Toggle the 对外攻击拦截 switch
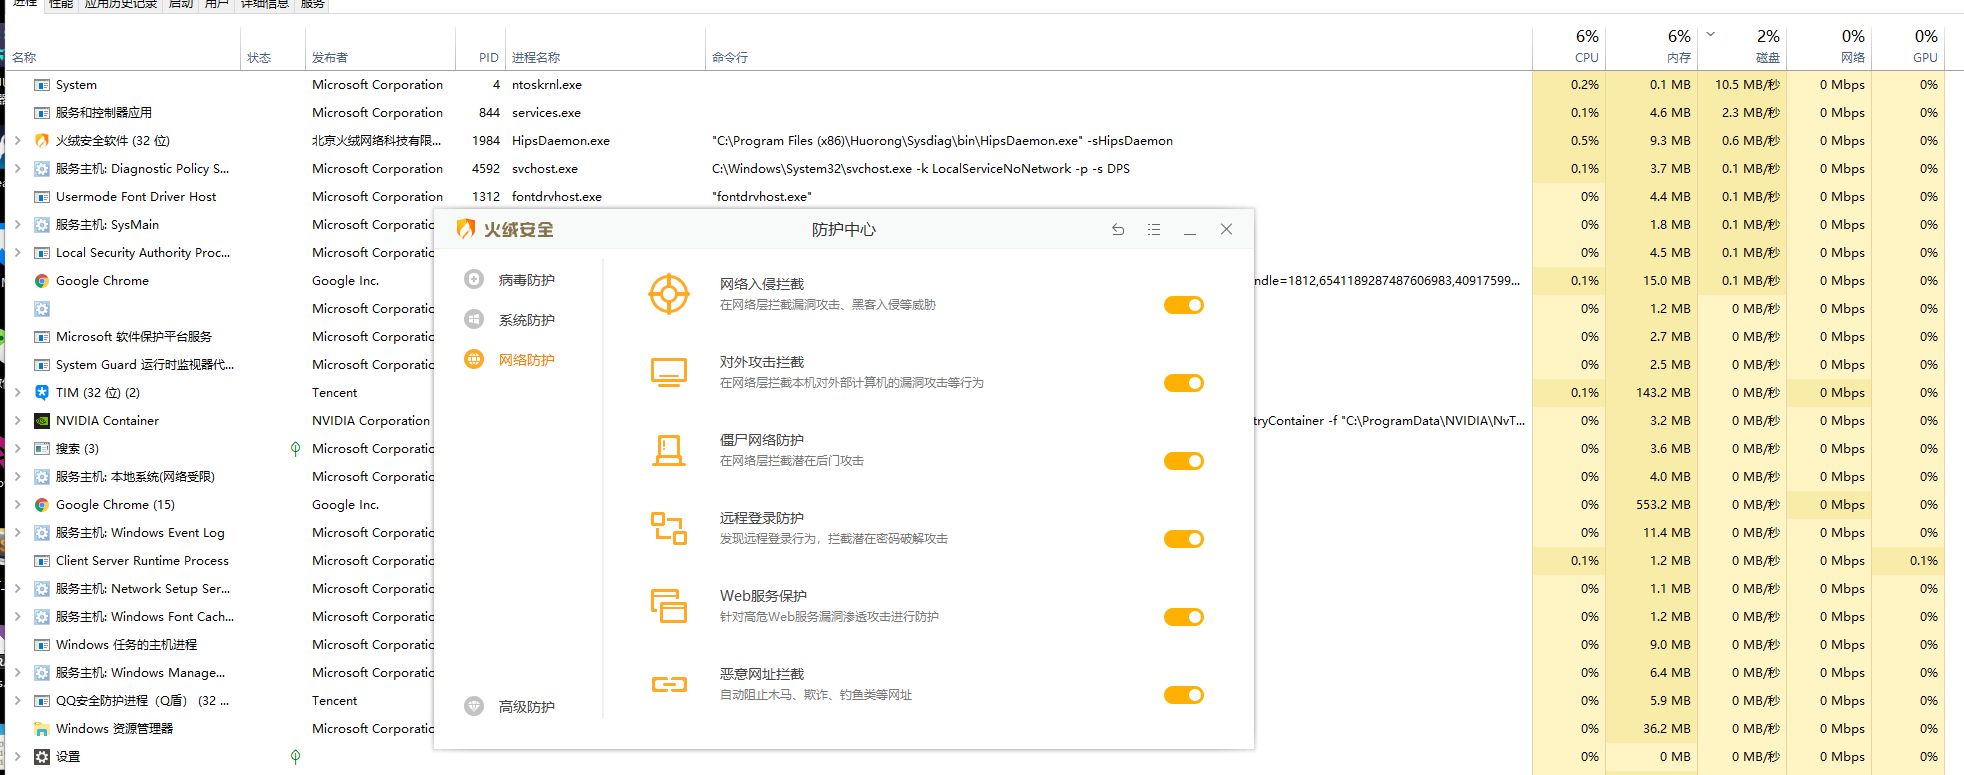The width and height of the screenshot is (1964, 775). (x=1184, y=383)
